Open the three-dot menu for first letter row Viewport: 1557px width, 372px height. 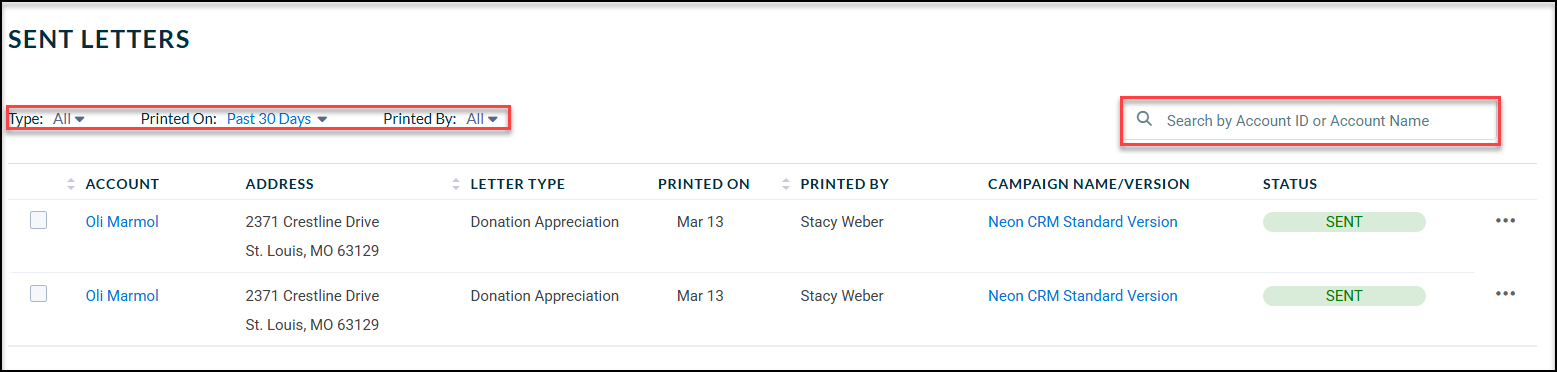(1505, 221)
